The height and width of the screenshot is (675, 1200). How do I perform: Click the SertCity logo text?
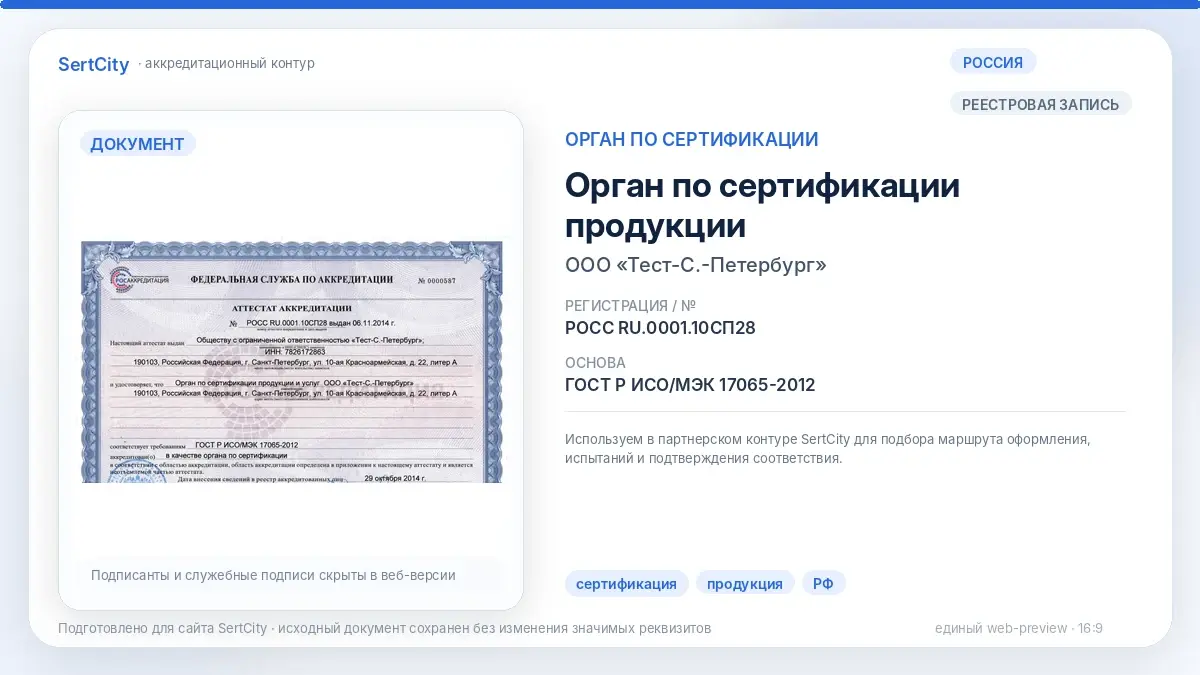click(x=94, y=64)
